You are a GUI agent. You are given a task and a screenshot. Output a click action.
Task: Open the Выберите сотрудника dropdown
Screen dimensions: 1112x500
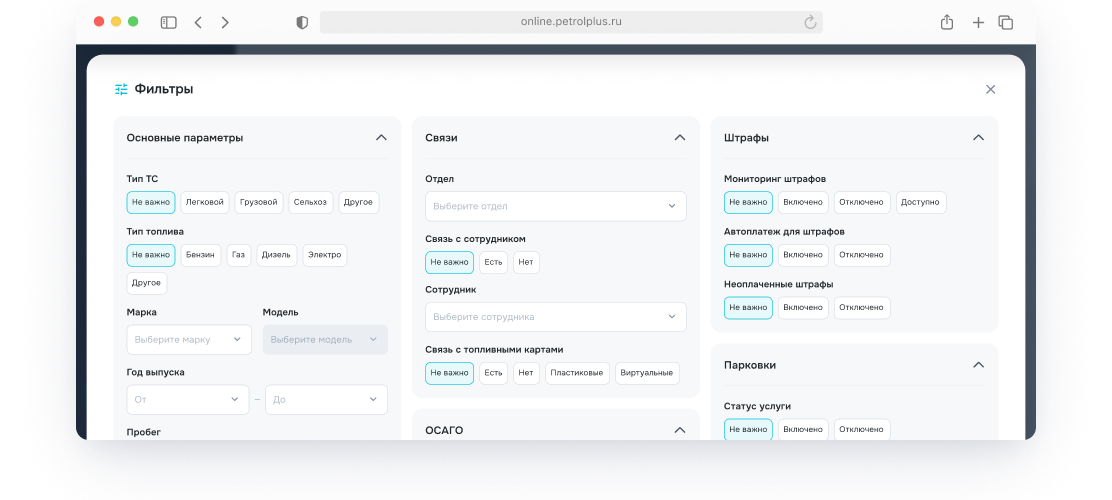point(556,317)
